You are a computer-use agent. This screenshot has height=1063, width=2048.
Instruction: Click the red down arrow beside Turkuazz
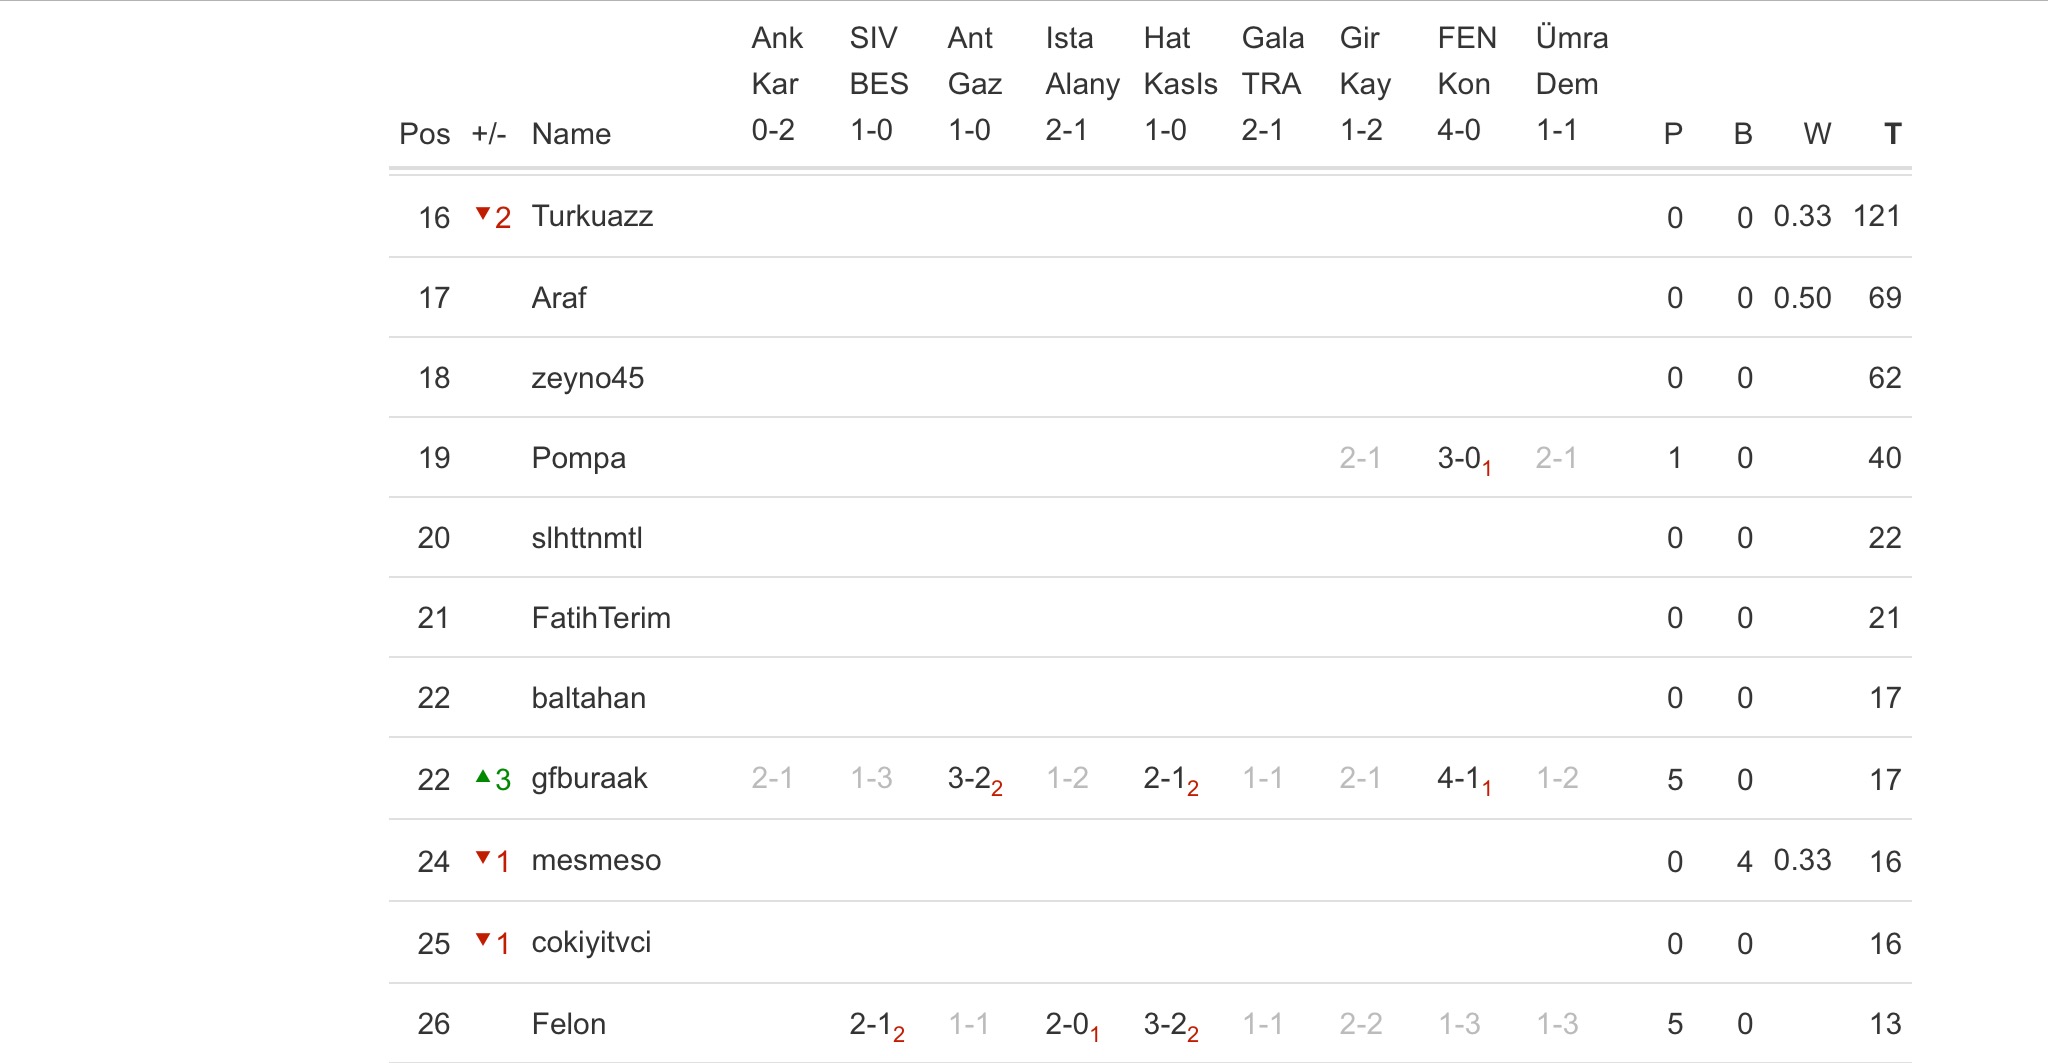click(483, 213)
